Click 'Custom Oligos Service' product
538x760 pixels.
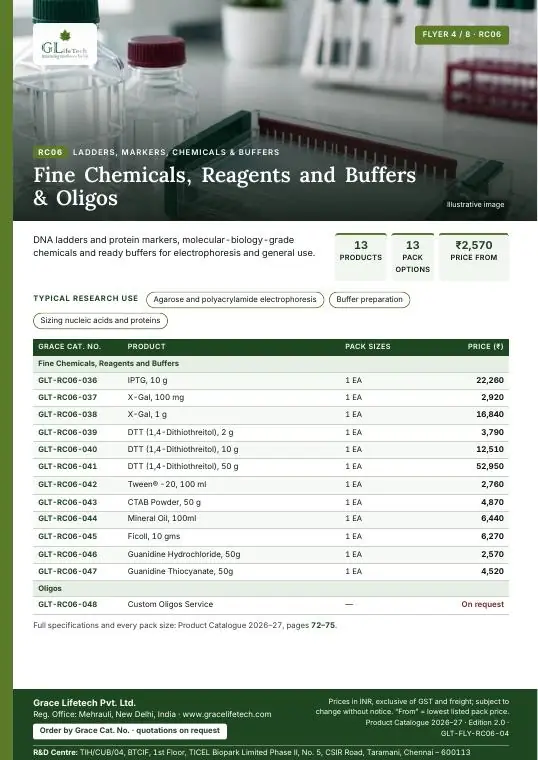170,604
